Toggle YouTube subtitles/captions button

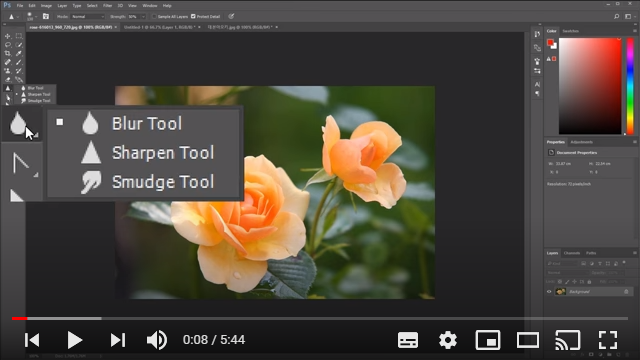pos(408,340)
